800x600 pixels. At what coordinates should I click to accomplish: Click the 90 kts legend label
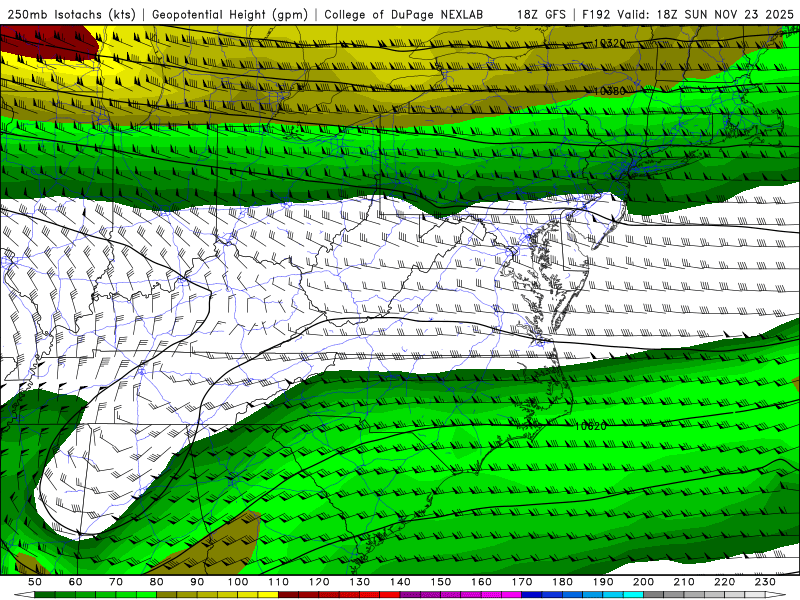pyautogui.click(x=197, y=582)
